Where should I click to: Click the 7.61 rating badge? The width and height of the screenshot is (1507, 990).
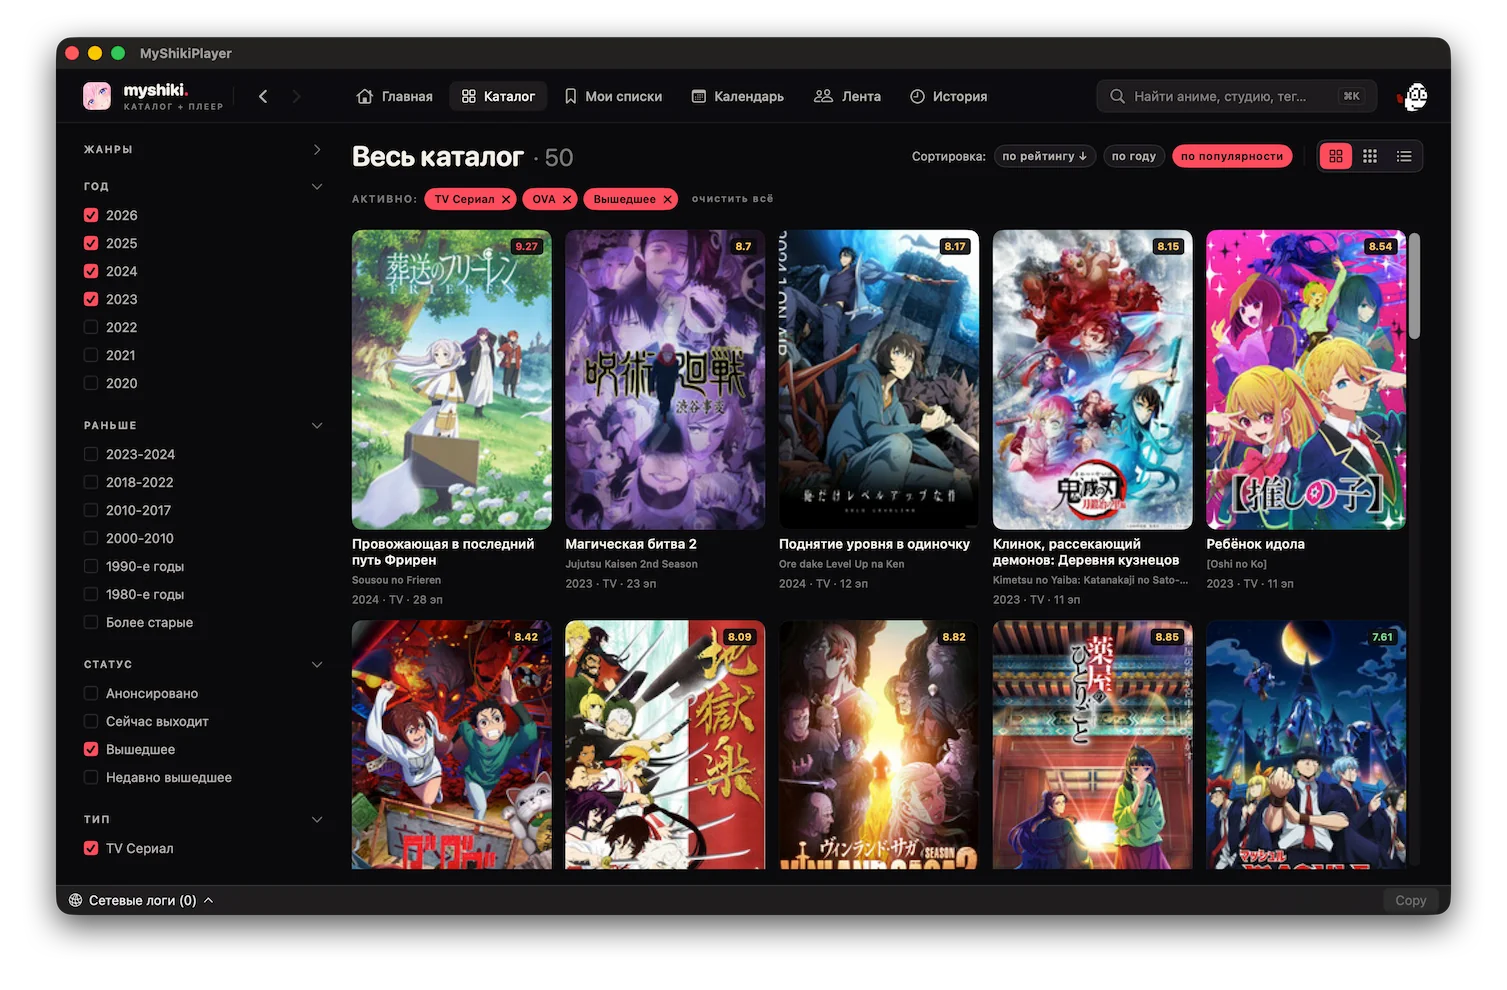pyautogui.click(x=1382, y=637)
